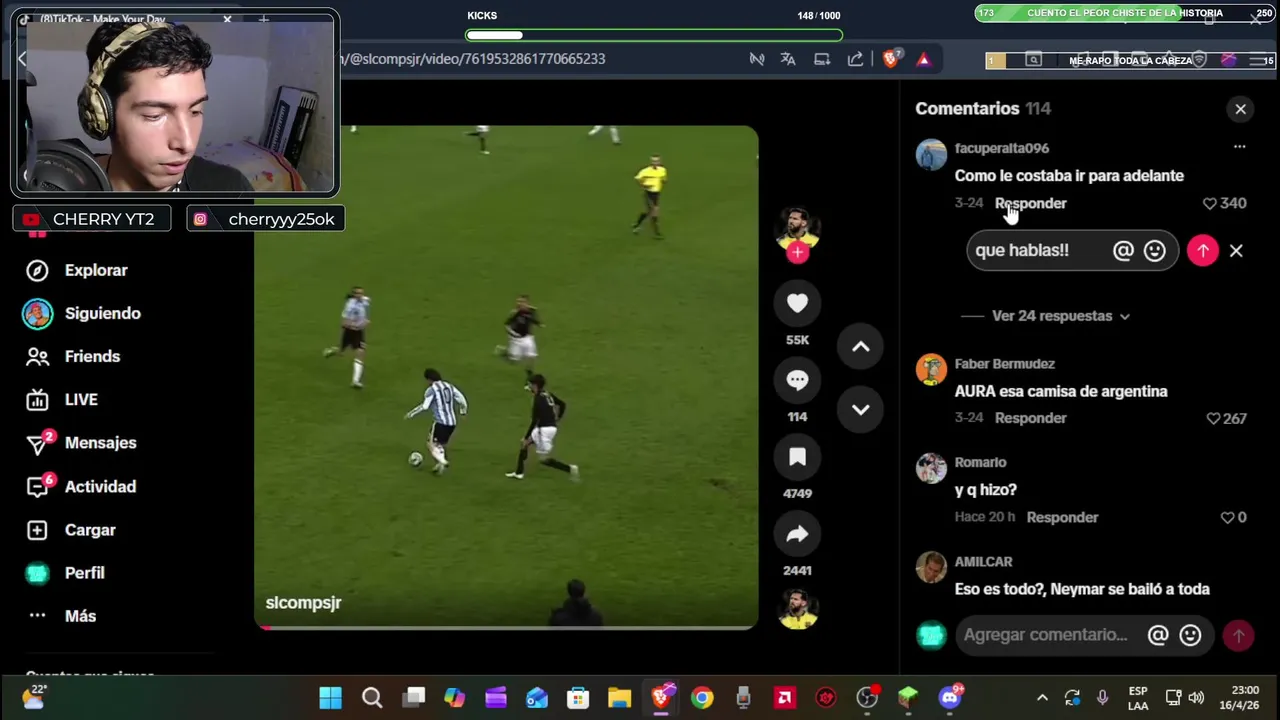This screenshot has width=1280, height=720.
Task: Go to previous video with up arrow
Action: [x=860, y=347]
